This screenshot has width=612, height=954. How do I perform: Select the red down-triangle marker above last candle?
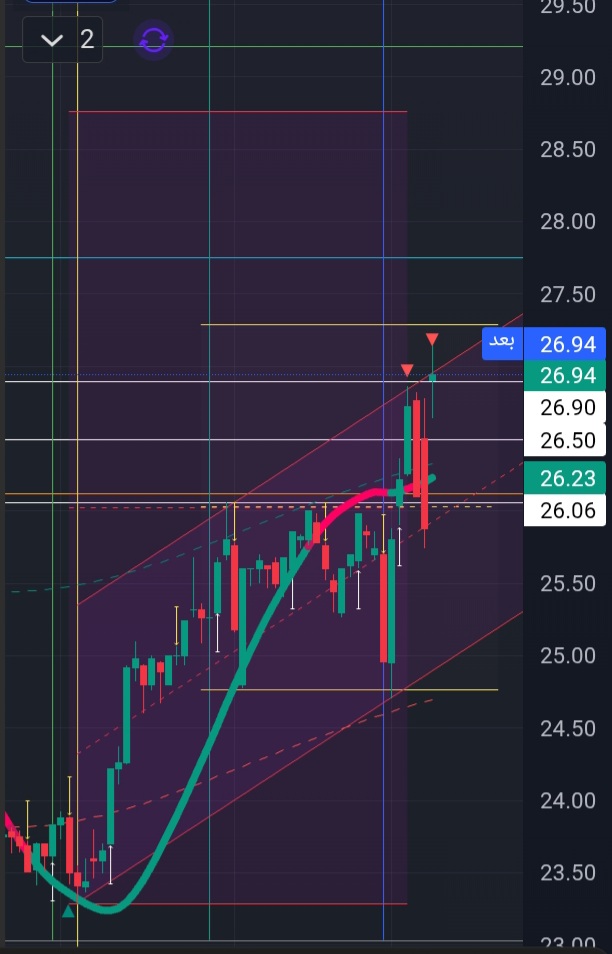tap(432, 338)
